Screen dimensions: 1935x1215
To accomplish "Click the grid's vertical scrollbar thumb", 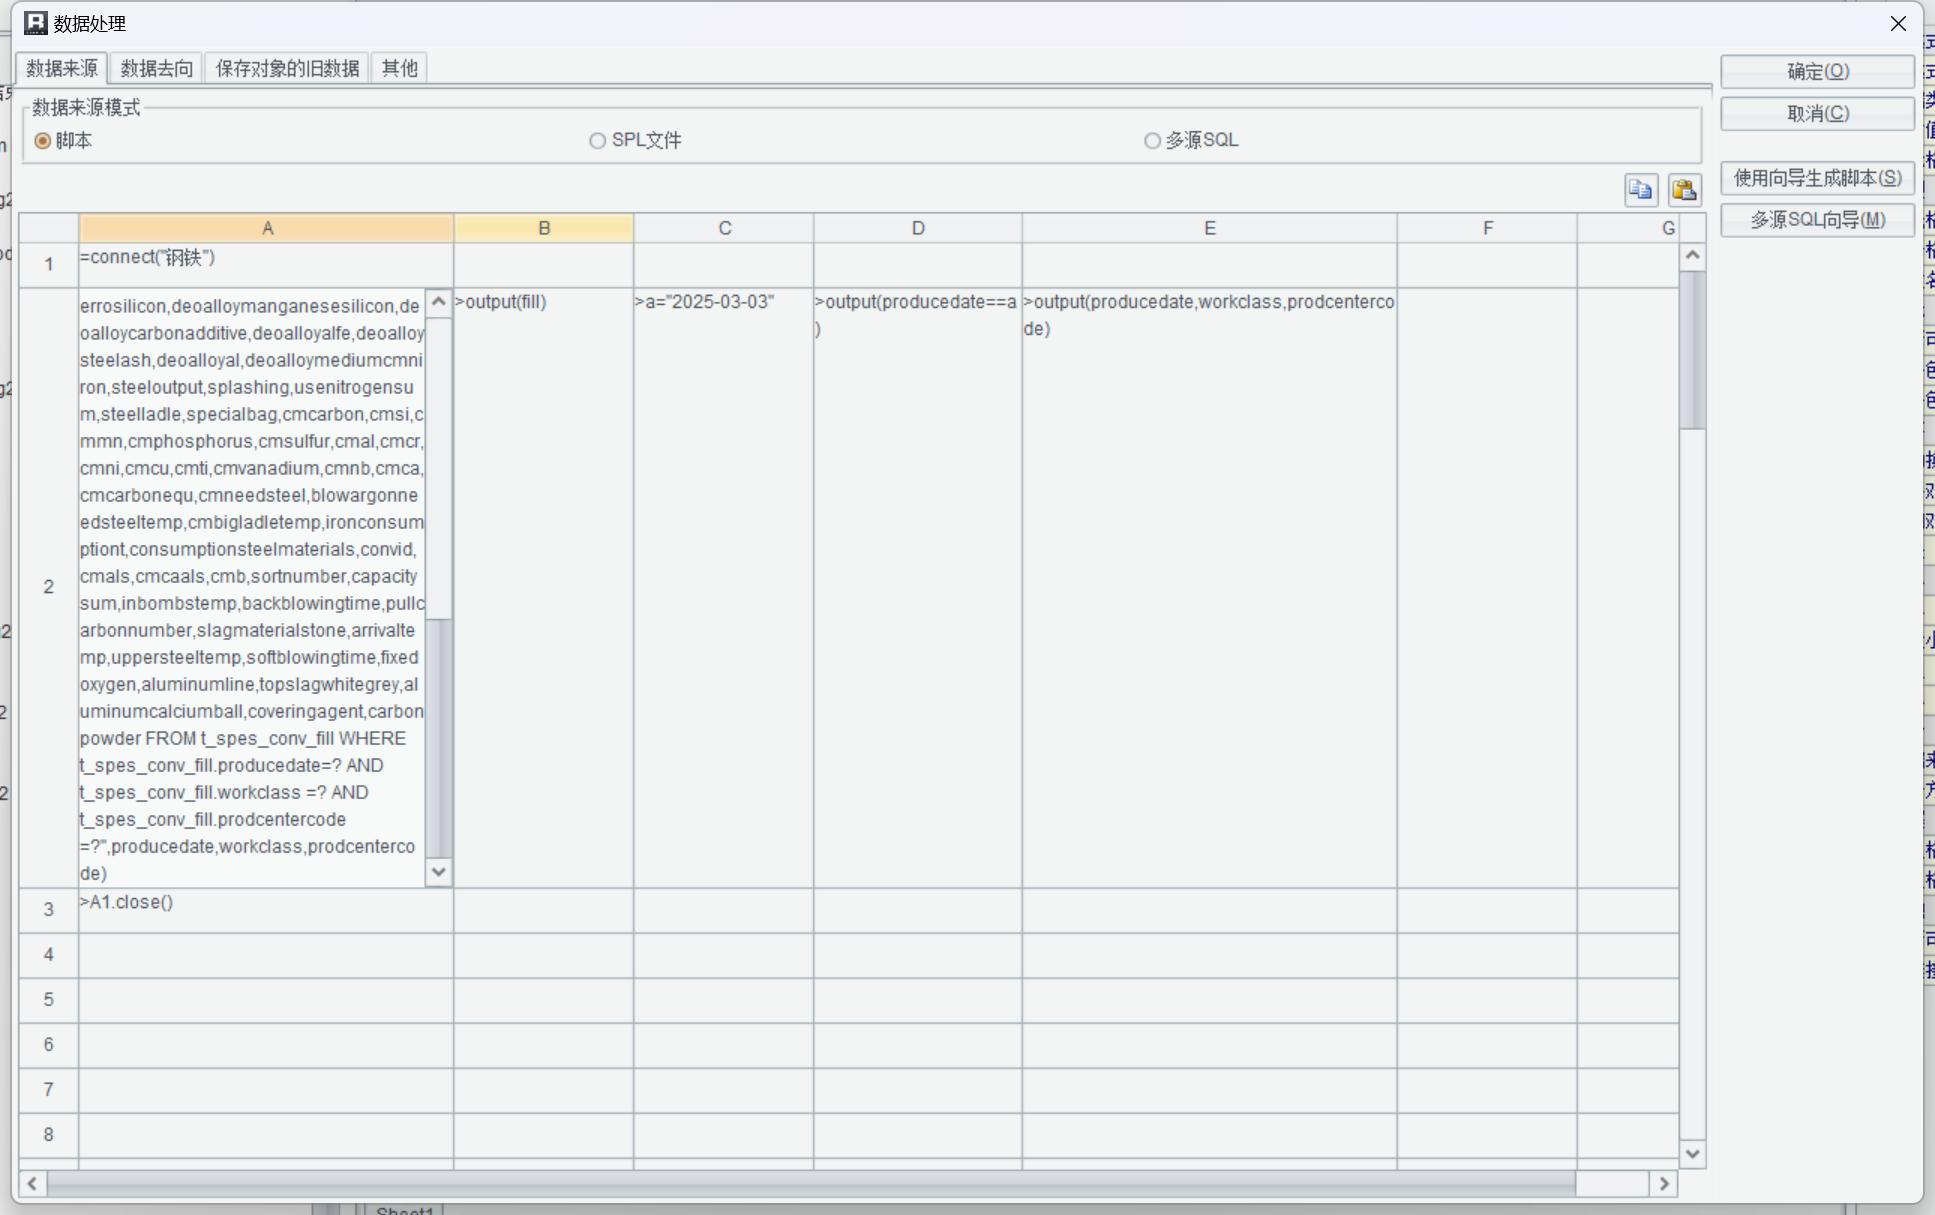I will point(1692,350).
